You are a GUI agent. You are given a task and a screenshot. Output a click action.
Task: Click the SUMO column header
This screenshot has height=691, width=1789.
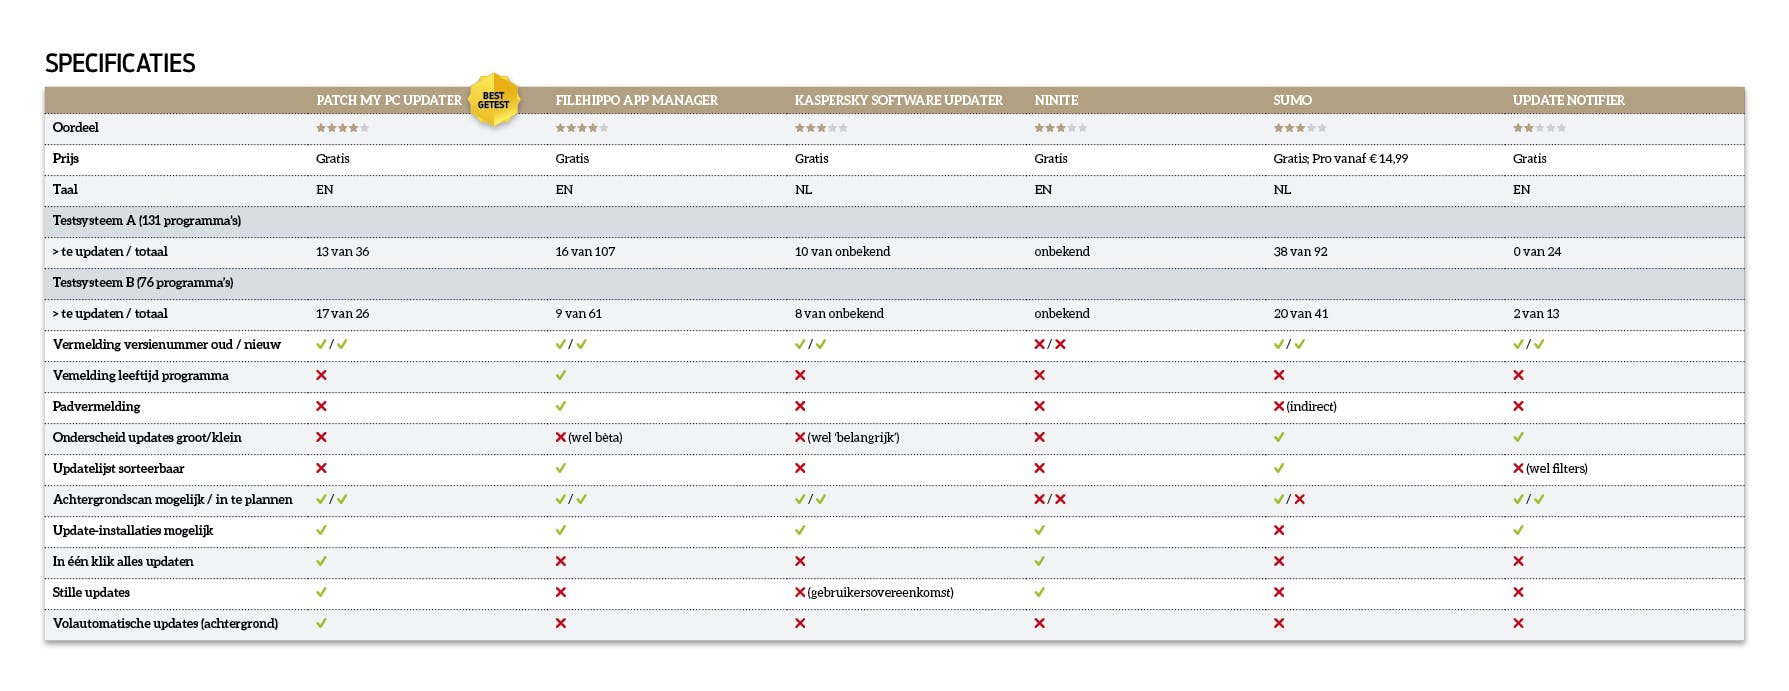coord(1292,100)
